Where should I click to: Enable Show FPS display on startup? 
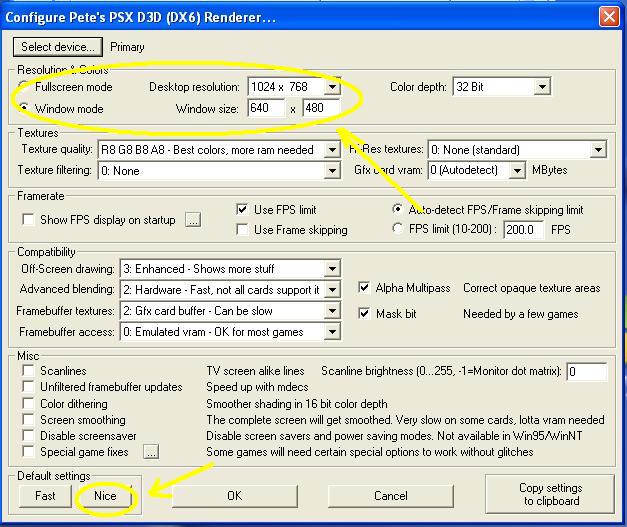[x=28, y=220]
